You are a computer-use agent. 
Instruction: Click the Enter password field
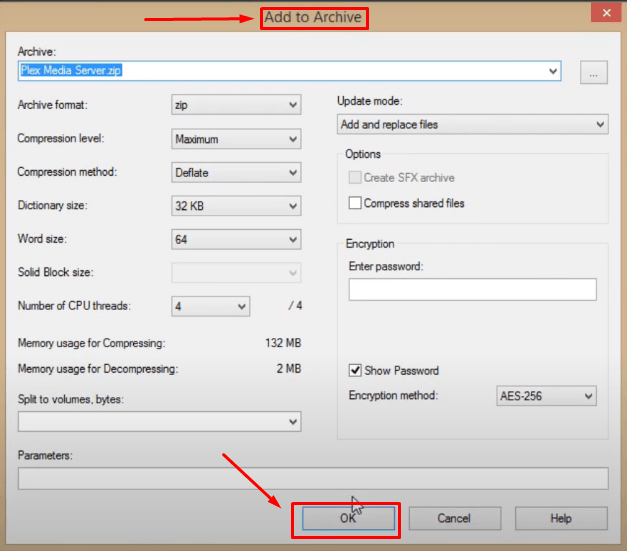coord(473,289)
